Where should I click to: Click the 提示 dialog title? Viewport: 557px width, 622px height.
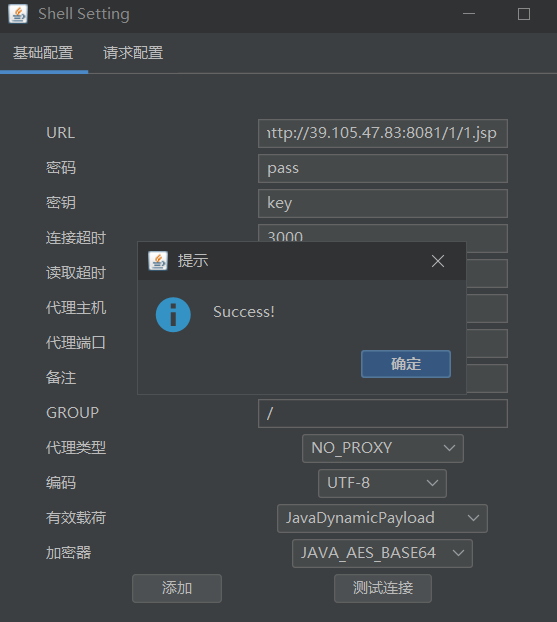(193, 261)
